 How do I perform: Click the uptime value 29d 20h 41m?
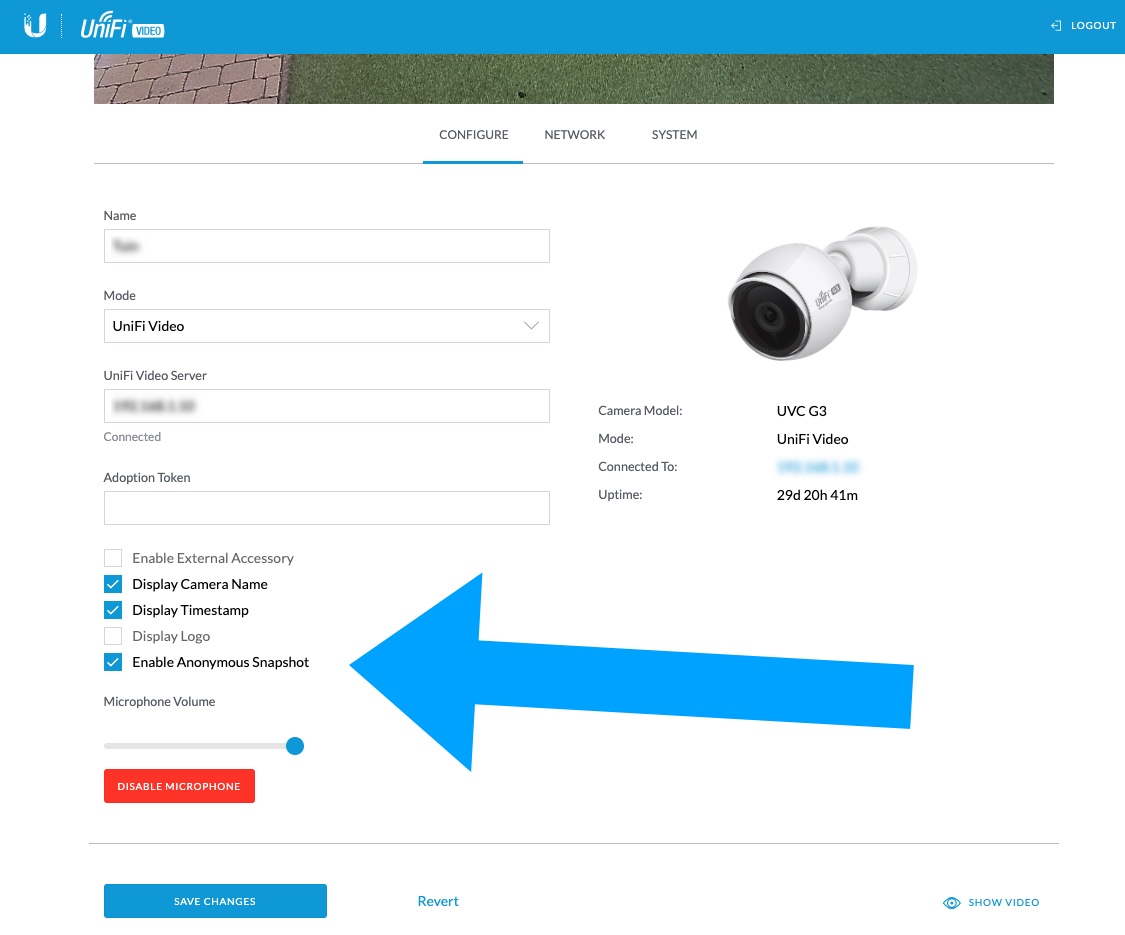[x=817, y=495]
